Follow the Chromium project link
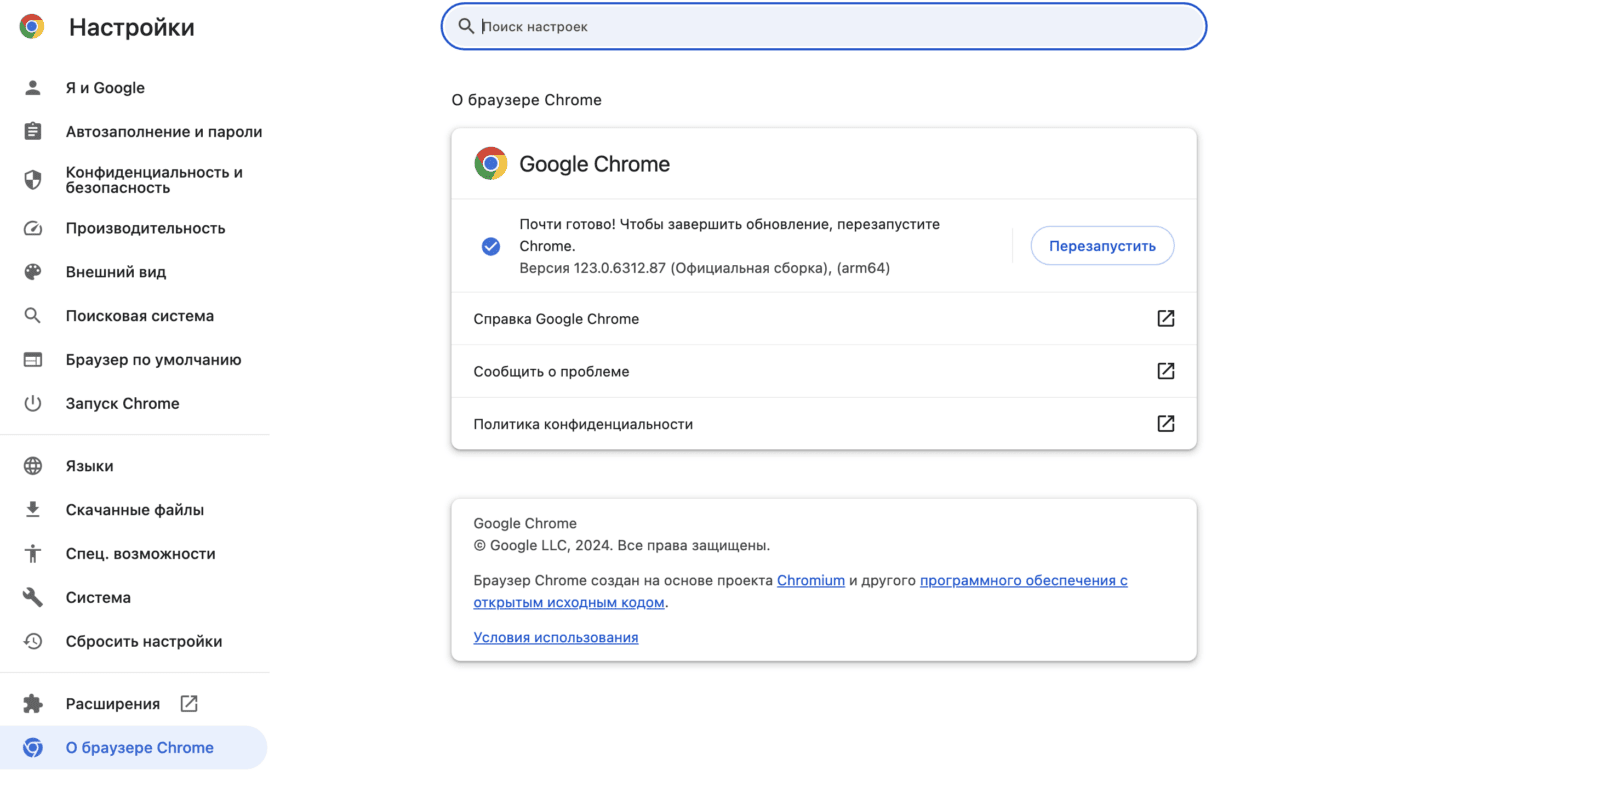The height and width of the screenshot is (810, 1600). point(810,581)
